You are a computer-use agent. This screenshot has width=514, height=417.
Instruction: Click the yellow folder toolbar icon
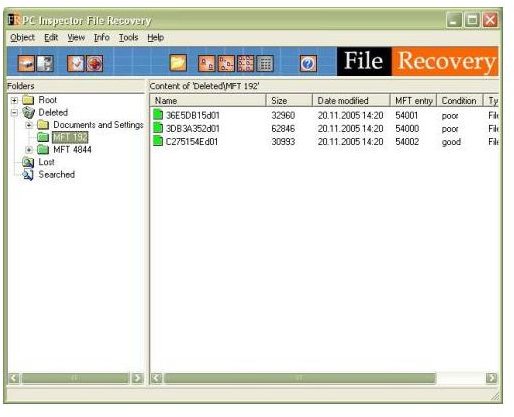point(178,63)
